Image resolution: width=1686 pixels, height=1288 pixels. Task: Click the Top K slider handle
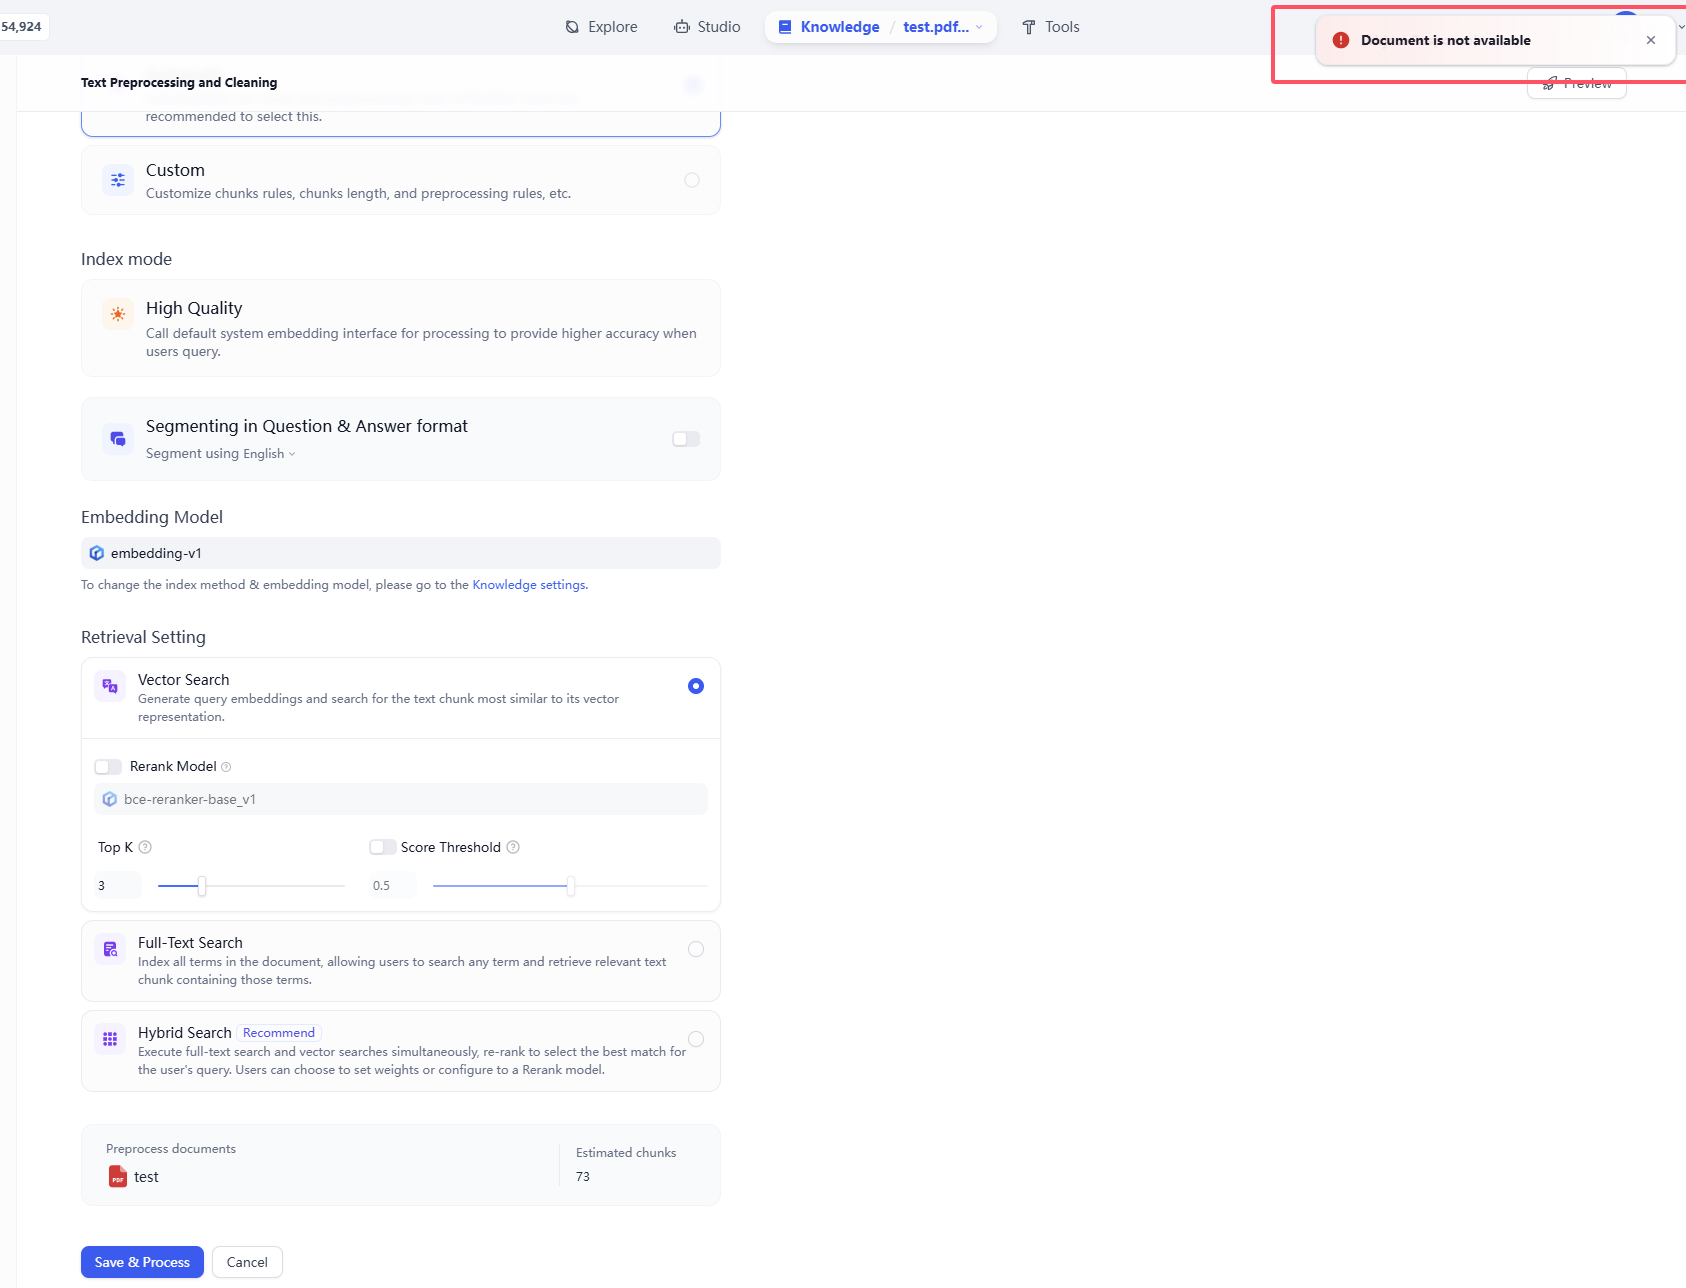coord(202,886)
